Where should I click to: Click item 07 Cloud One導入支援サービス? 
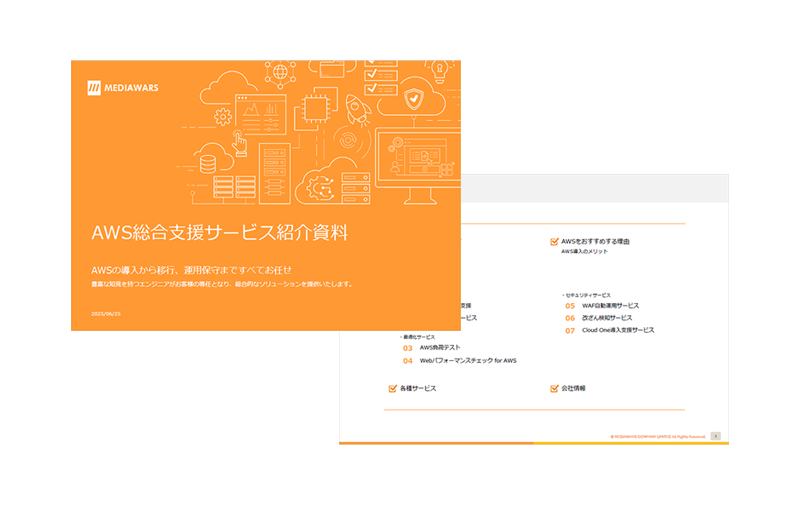tap(610, 330)
